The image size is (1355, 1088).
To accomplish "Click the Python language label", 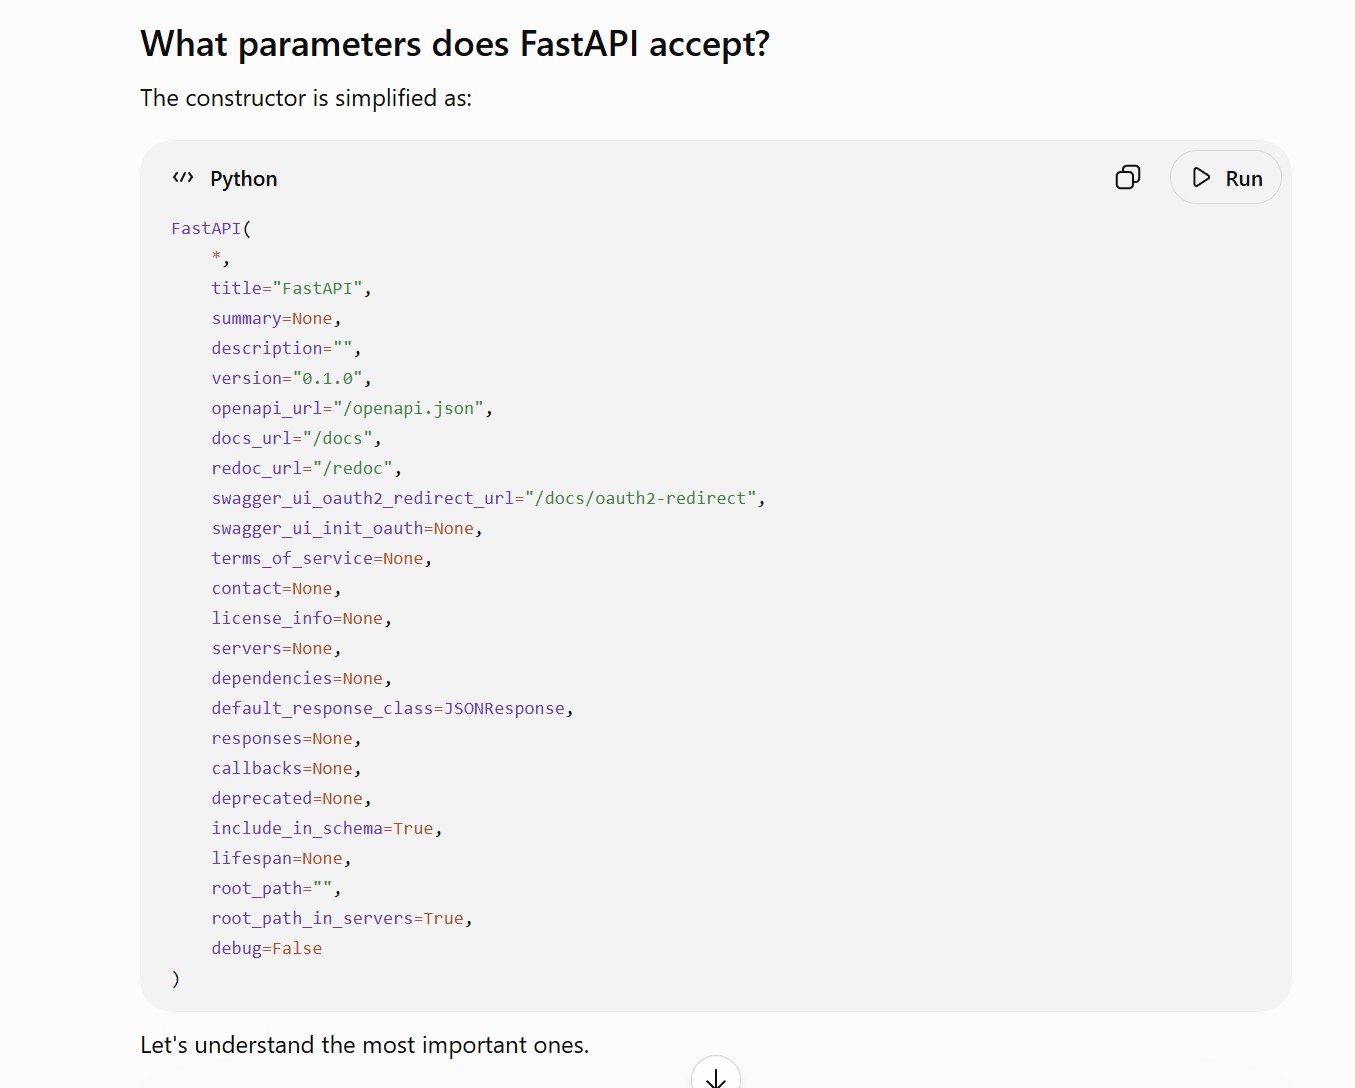I will tap(244, 179).
